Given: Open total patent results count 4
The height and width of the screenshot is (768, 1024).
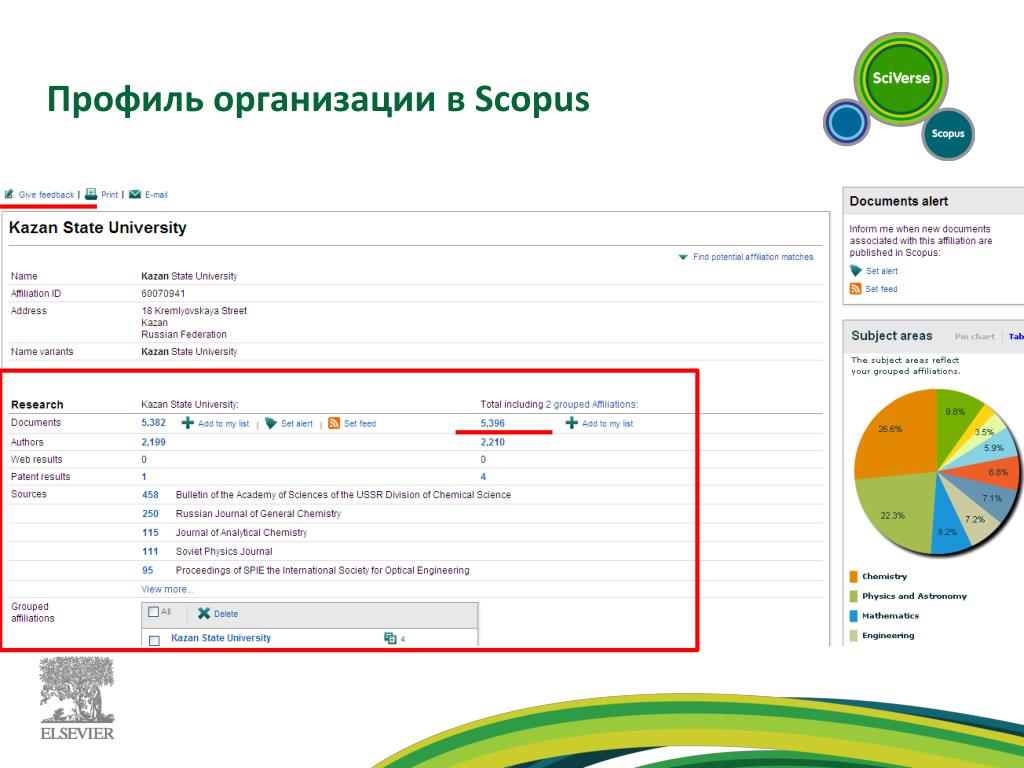Looking at the screenshot, I should pyautogui.click(x=483, y=477).
